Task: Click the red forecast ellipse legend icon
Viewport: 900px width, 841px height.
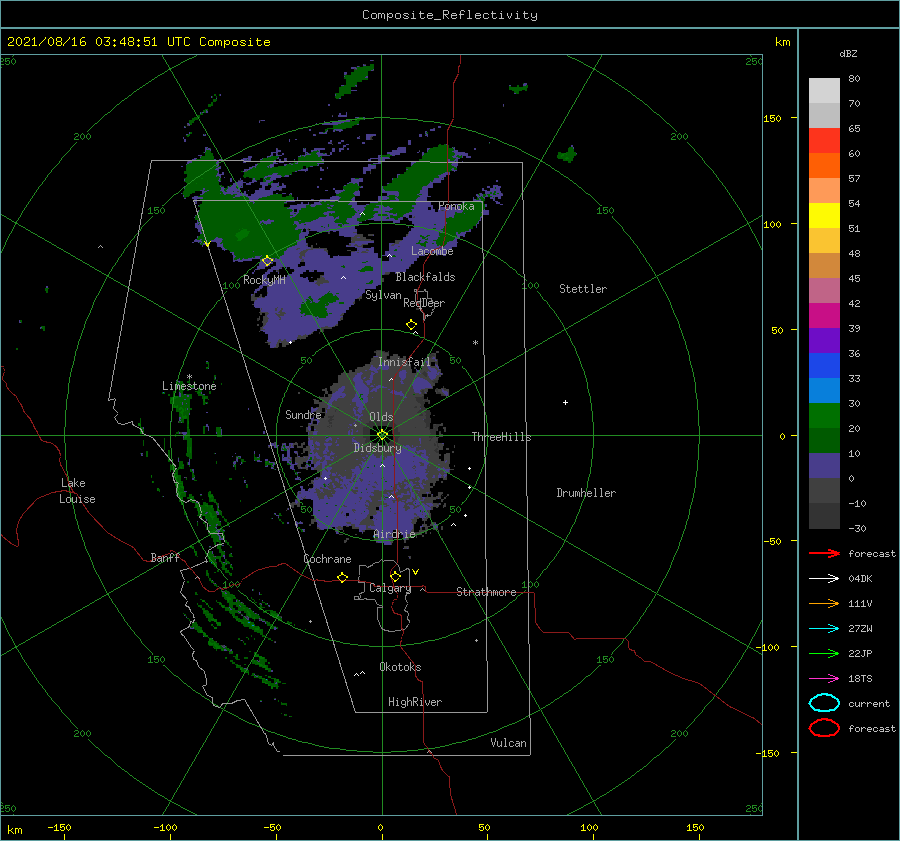Action: pos(824,728)
